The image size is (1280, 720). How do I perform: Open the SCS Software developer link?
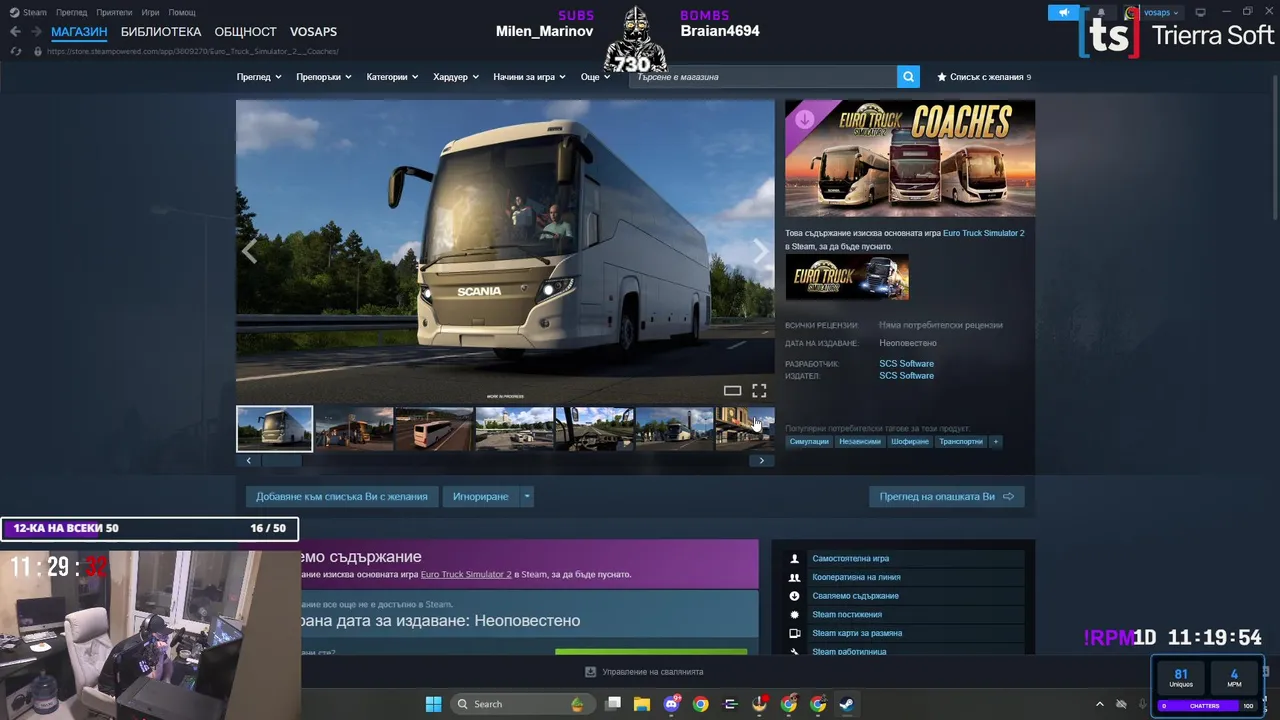pos(906,364)
